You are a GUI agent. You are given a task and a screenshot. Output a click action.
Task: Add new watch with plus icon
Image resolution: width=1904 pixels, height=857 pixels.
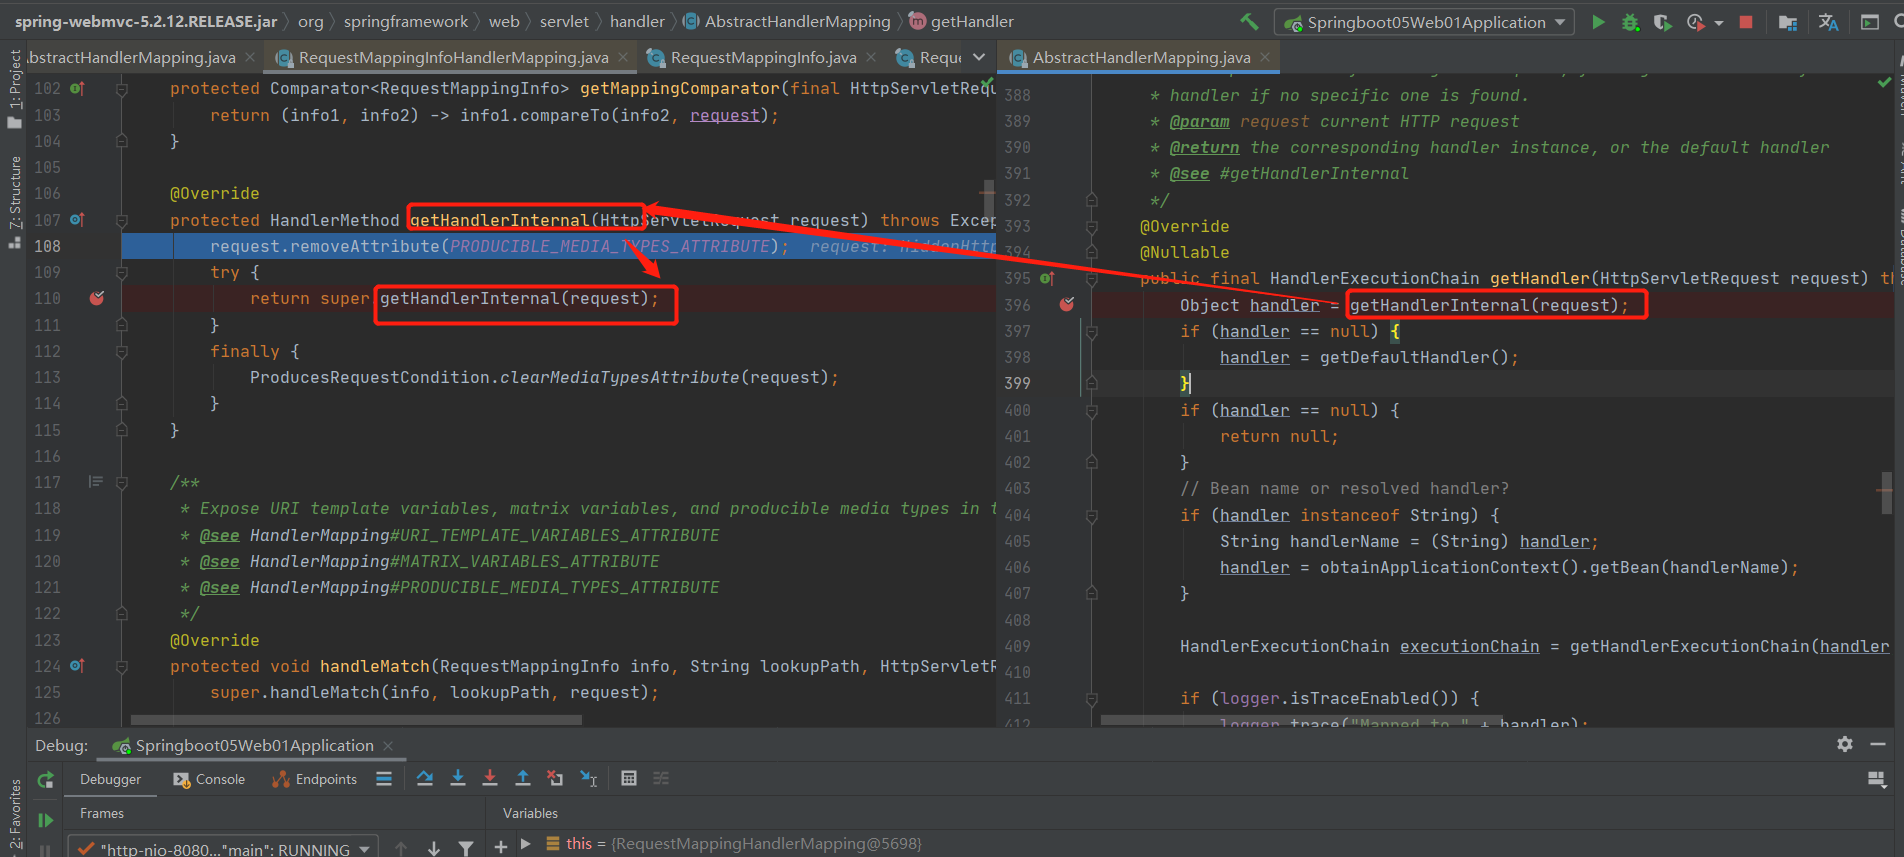[x=500, y=847]
